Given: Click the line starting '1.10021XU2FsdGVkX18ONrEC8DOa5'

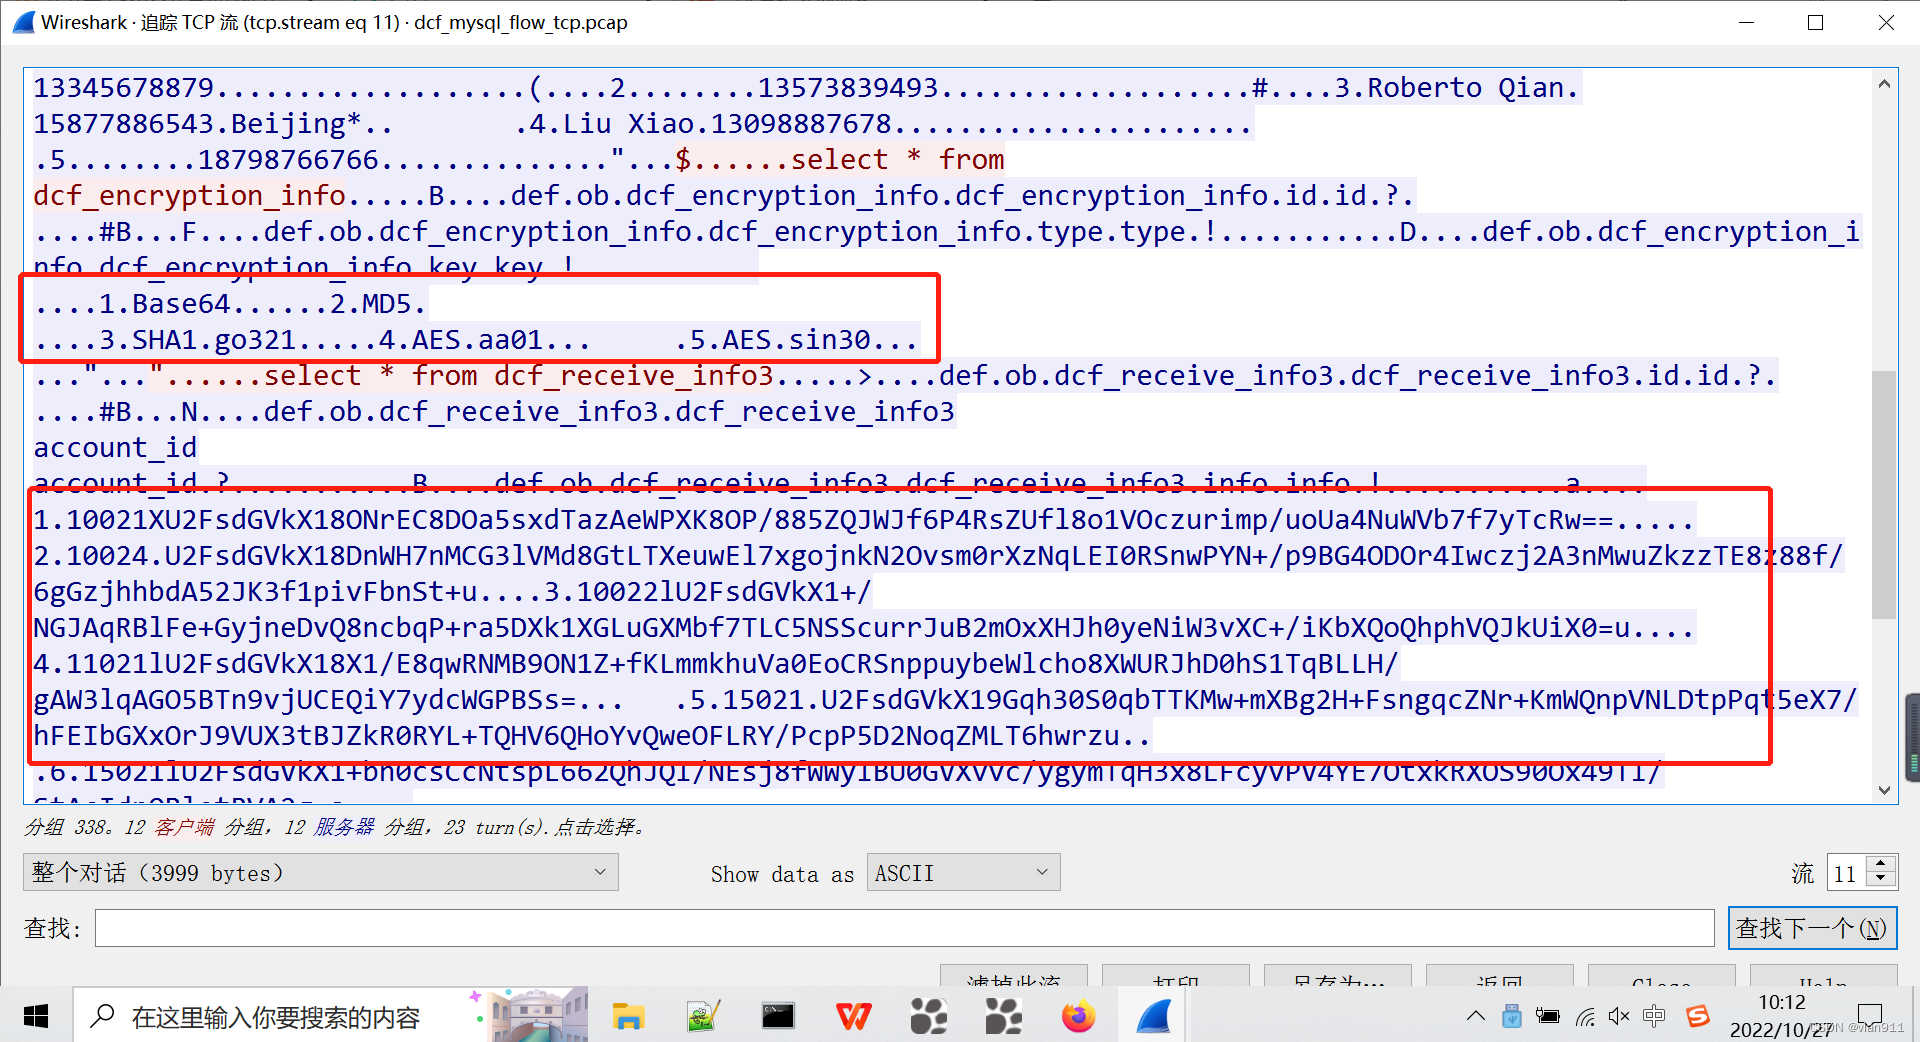Looking at the screenshot, I should point(864,520).
